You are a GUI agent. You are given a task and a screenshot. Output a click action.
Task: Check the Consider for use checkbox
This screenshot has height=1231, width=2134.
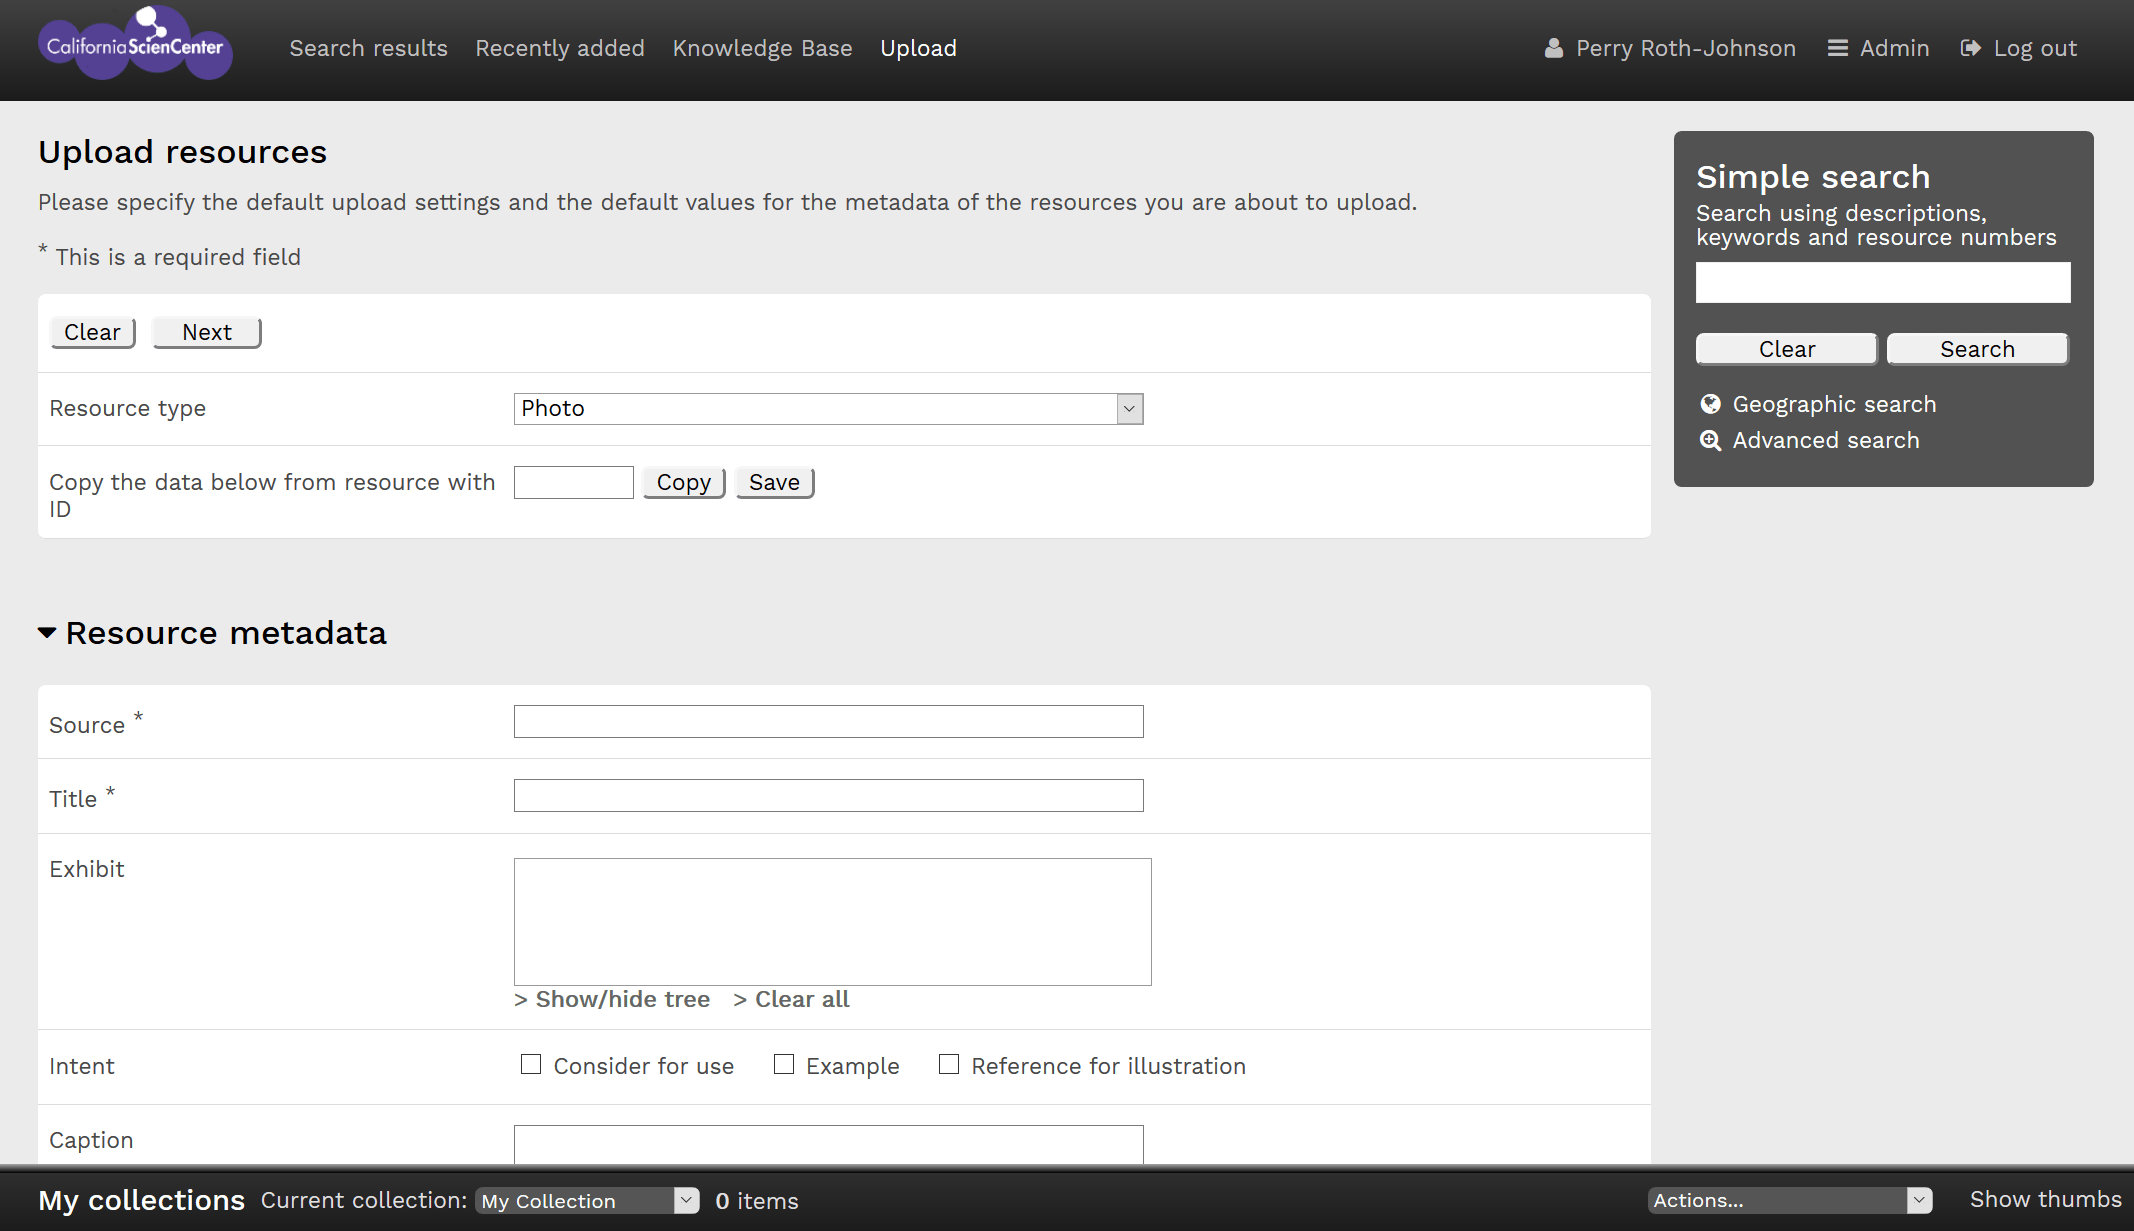[x=531, y=1064]
